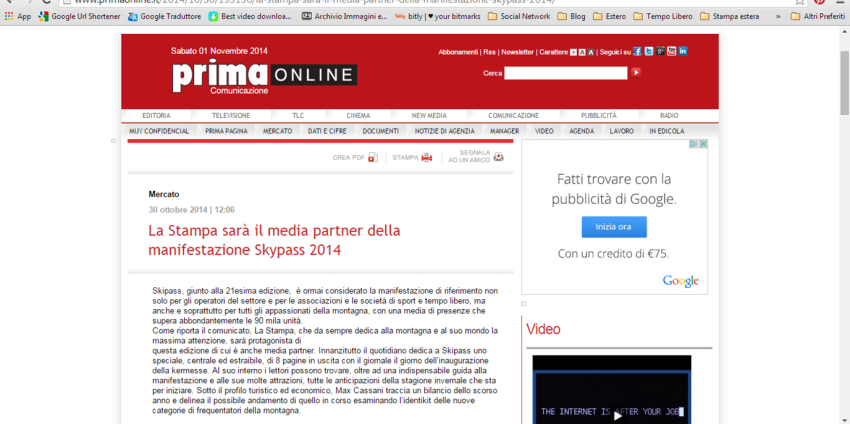Open the Facebook social icon
Screen dimensions: 850x424
pyautogui.click(x=638, y=52)
